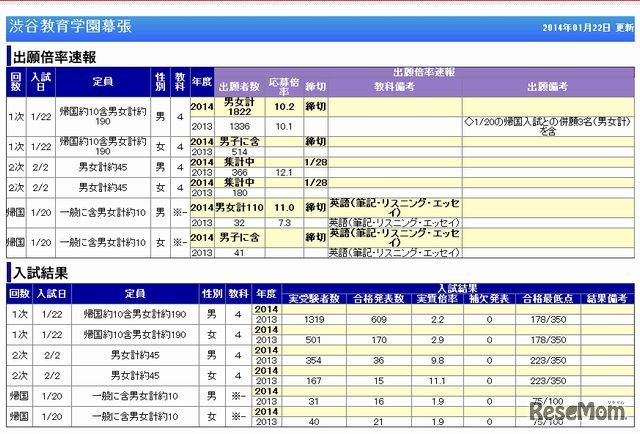
Task: Click the 教科備考 column header
Action: tap(395, 87)
